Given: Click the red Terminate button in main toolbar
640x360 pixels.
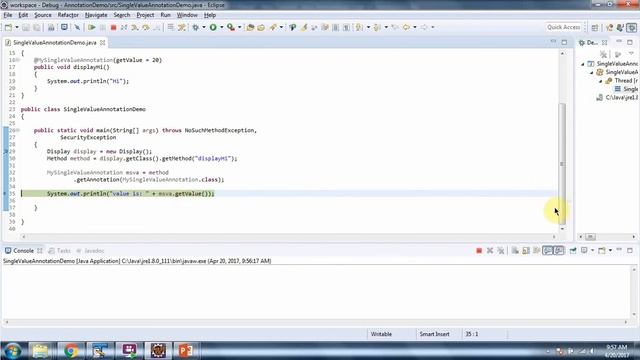Looking at the screenshot, I should (113, 27).
